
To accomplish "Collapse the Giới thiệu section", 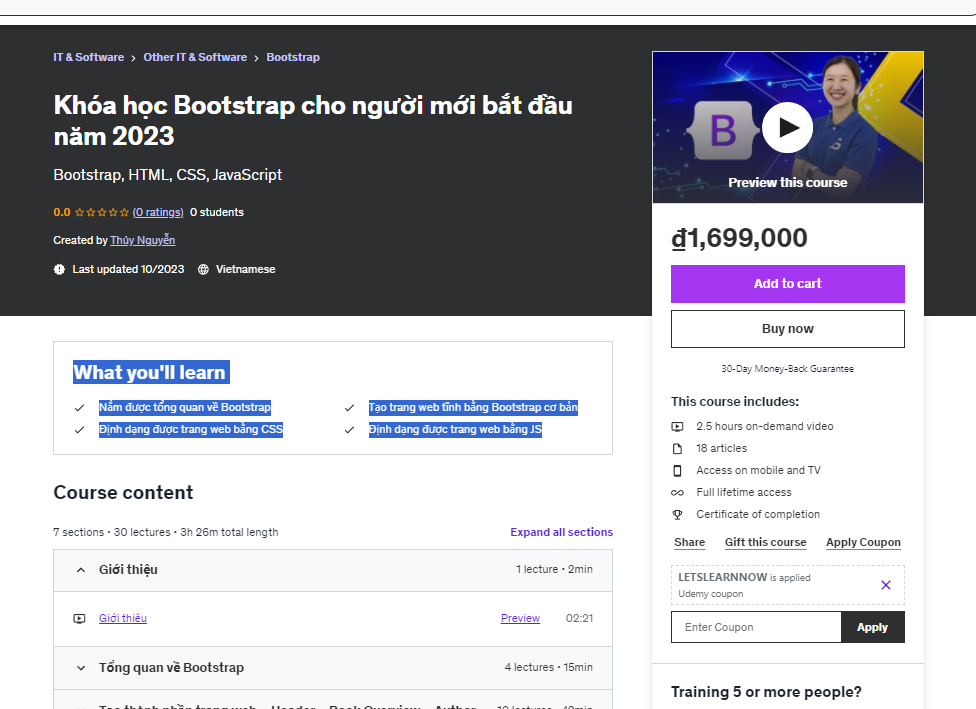I will point(81,569).
